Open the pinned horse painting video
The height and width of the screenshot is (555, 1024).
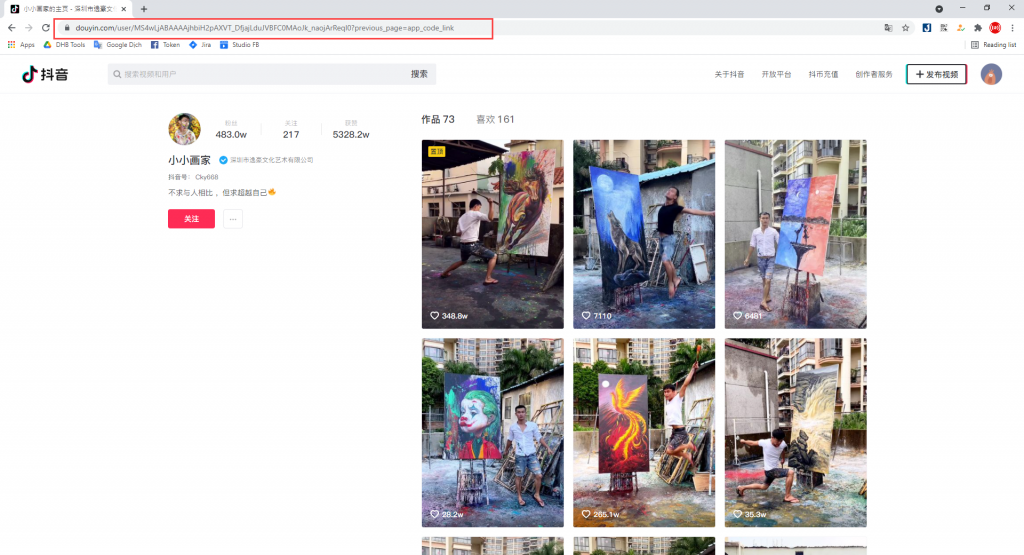[492, 234]
